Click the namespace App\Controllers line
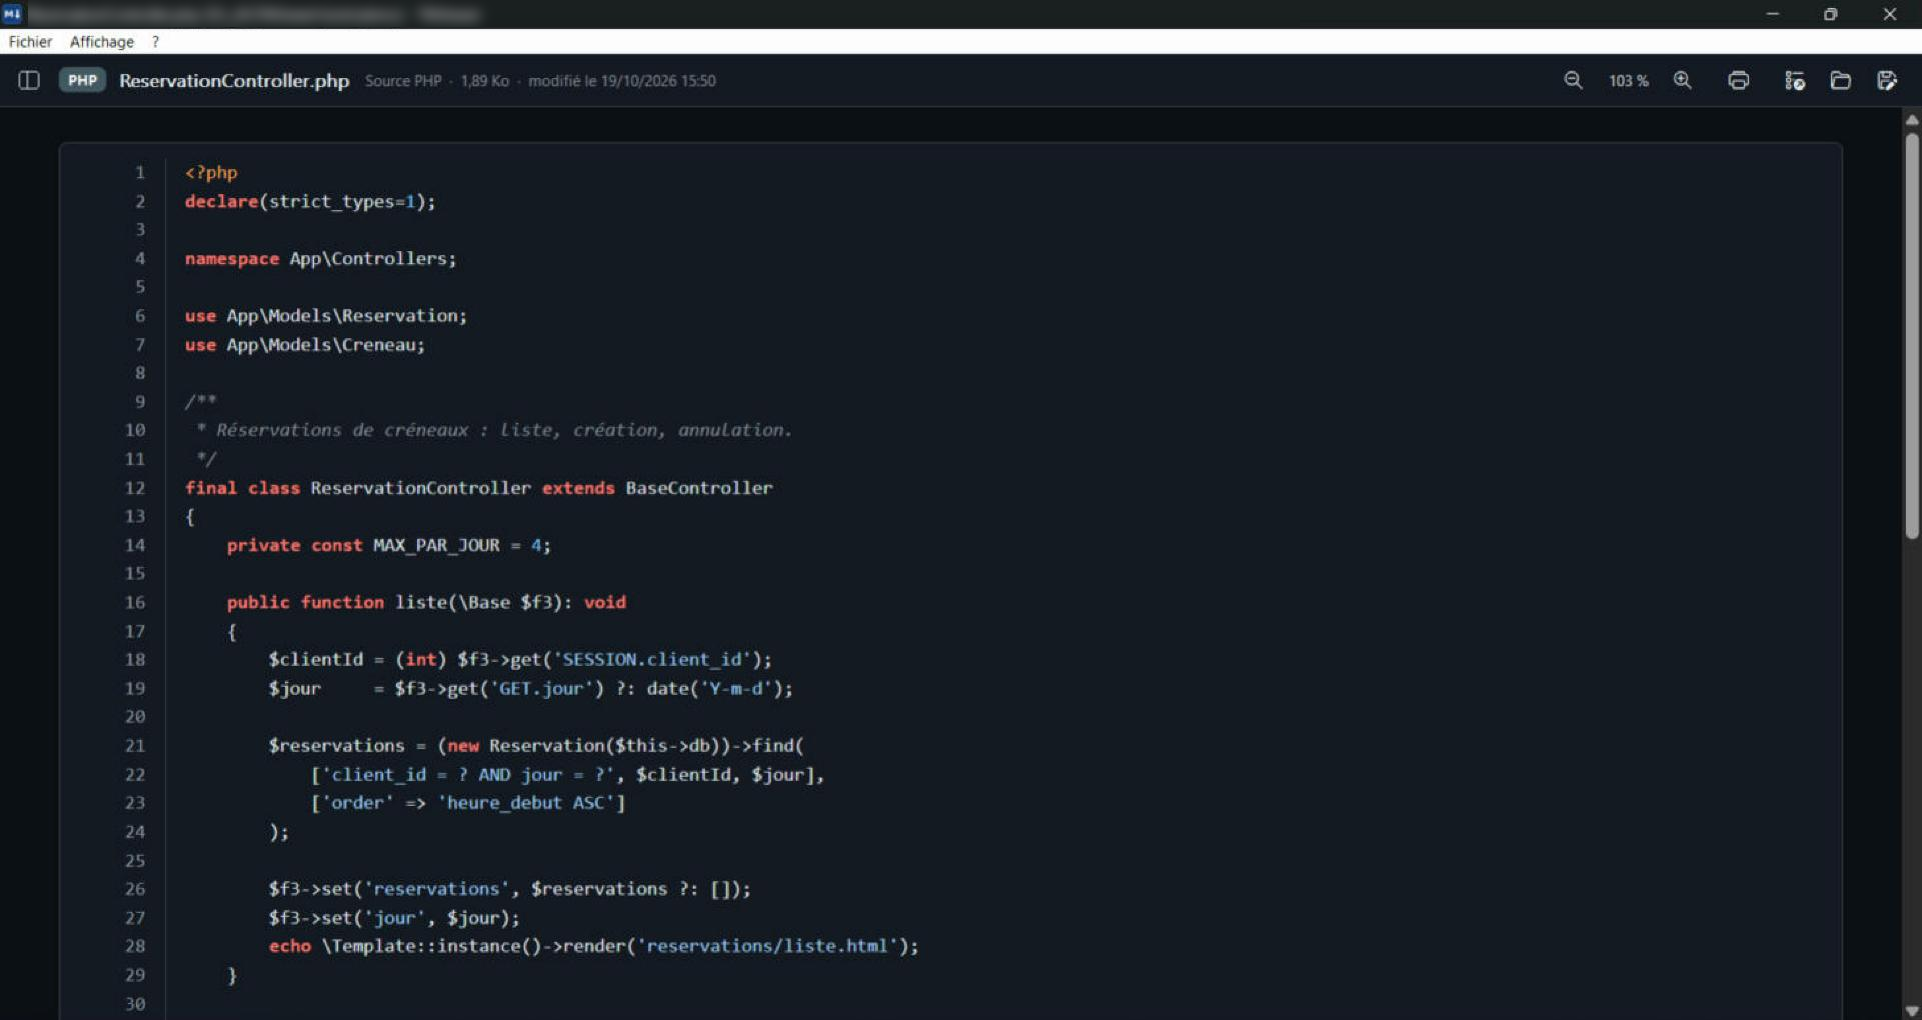 tap(320, 258)
